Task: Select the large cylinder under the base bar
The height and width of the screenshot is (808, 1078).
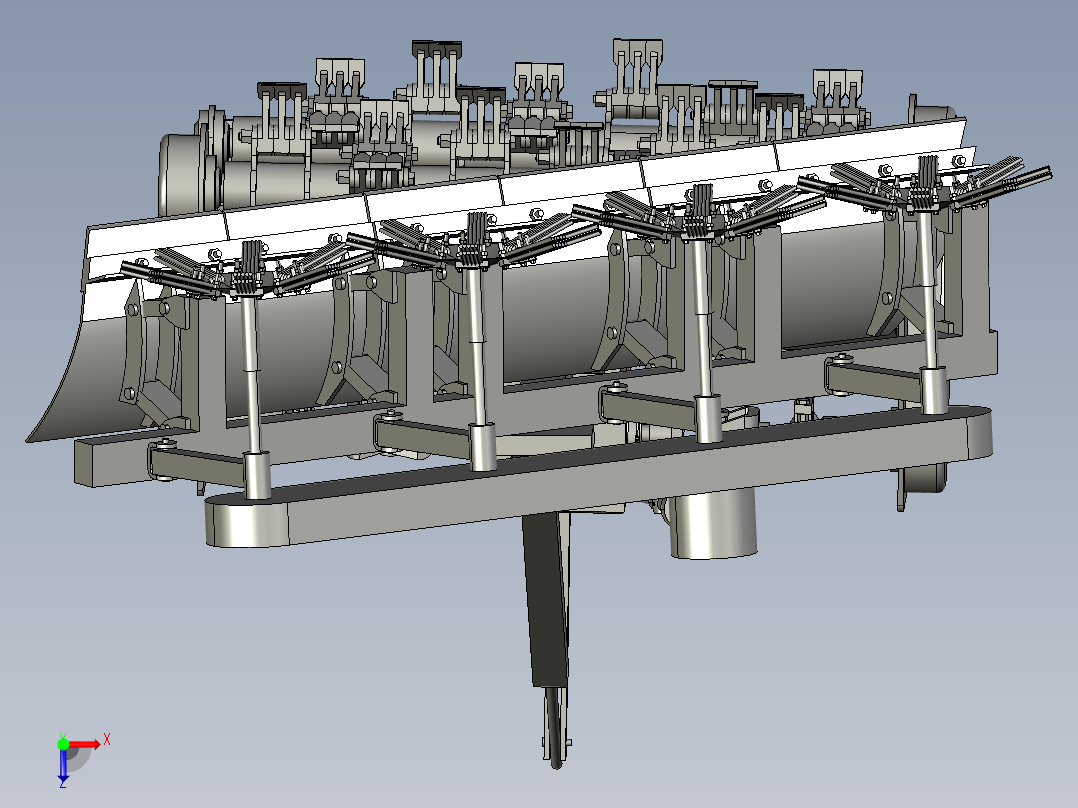Action: click(713, 523)
